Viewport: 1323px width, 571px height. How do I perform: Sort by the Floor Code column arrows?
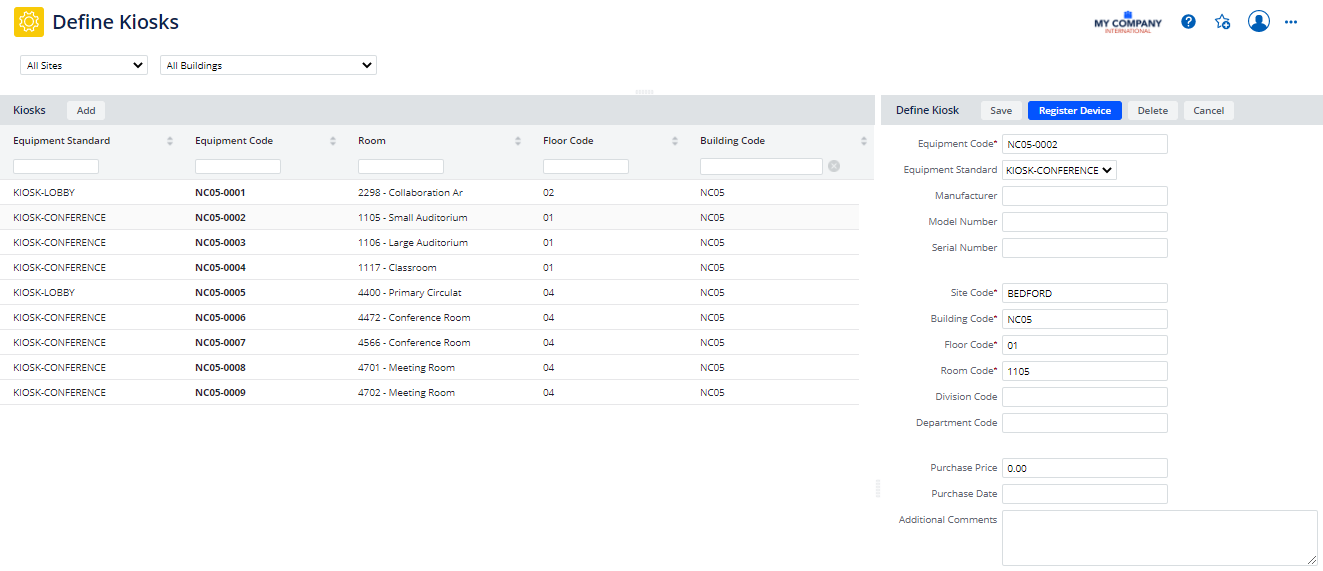pos(675,141)
